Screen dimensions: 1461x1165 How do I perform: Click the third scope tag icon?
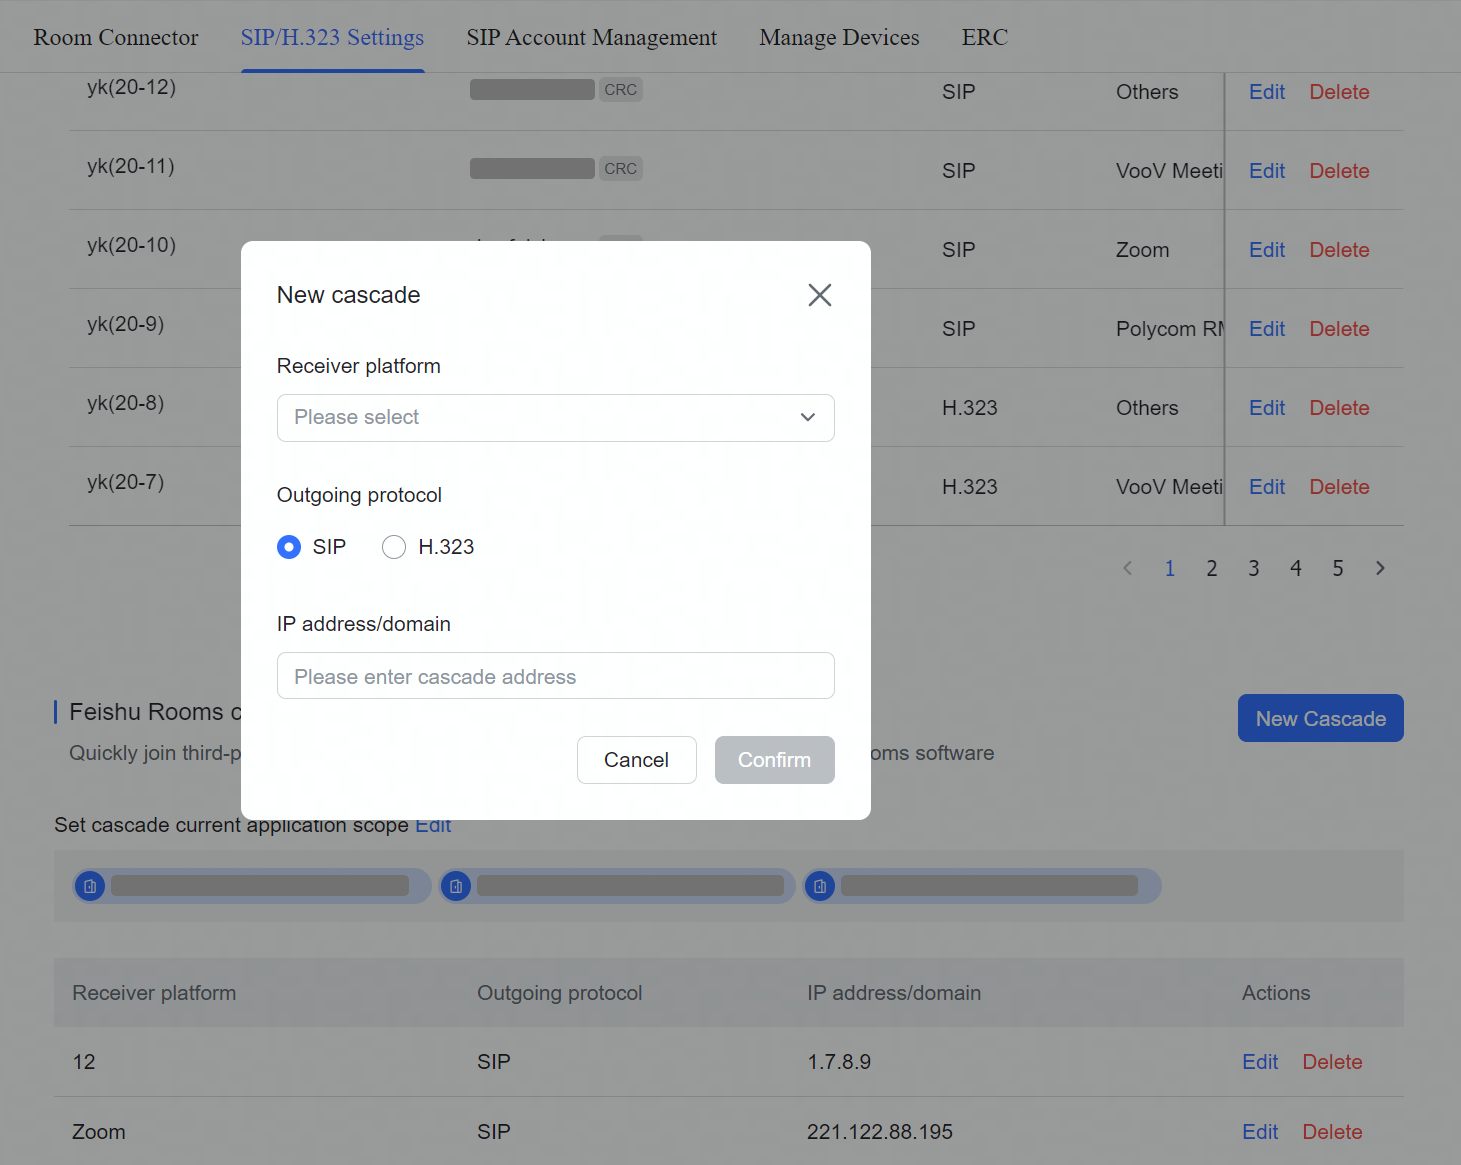(820, 886)
